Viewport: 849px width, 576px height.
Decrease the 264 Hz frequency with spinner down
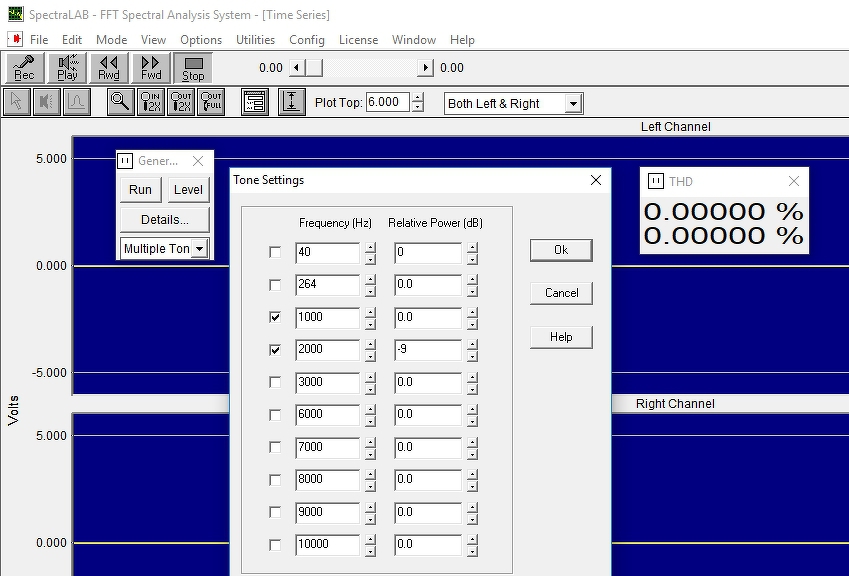coord(370,292)
